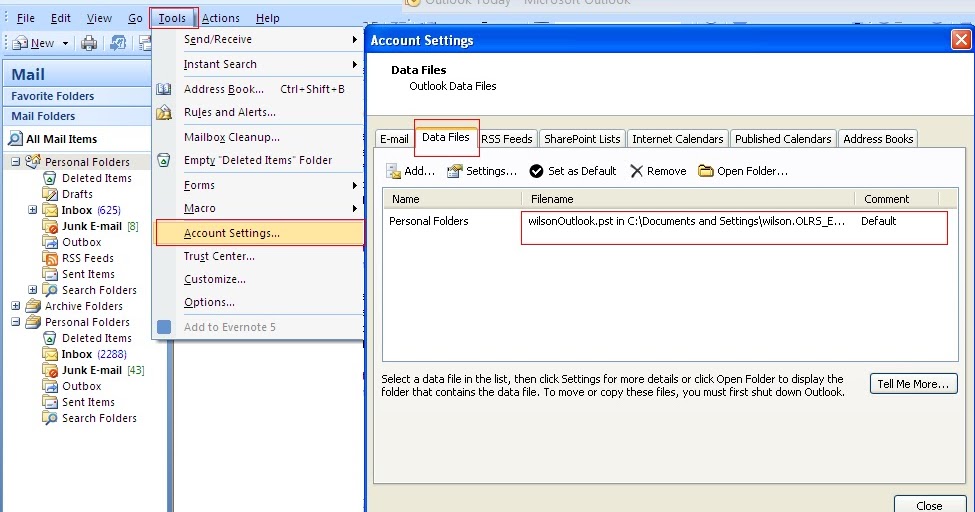This screenshot has height=512, width=975.
Task: Choose Trust Center... from Tools menu
Action: pos(219,256)
